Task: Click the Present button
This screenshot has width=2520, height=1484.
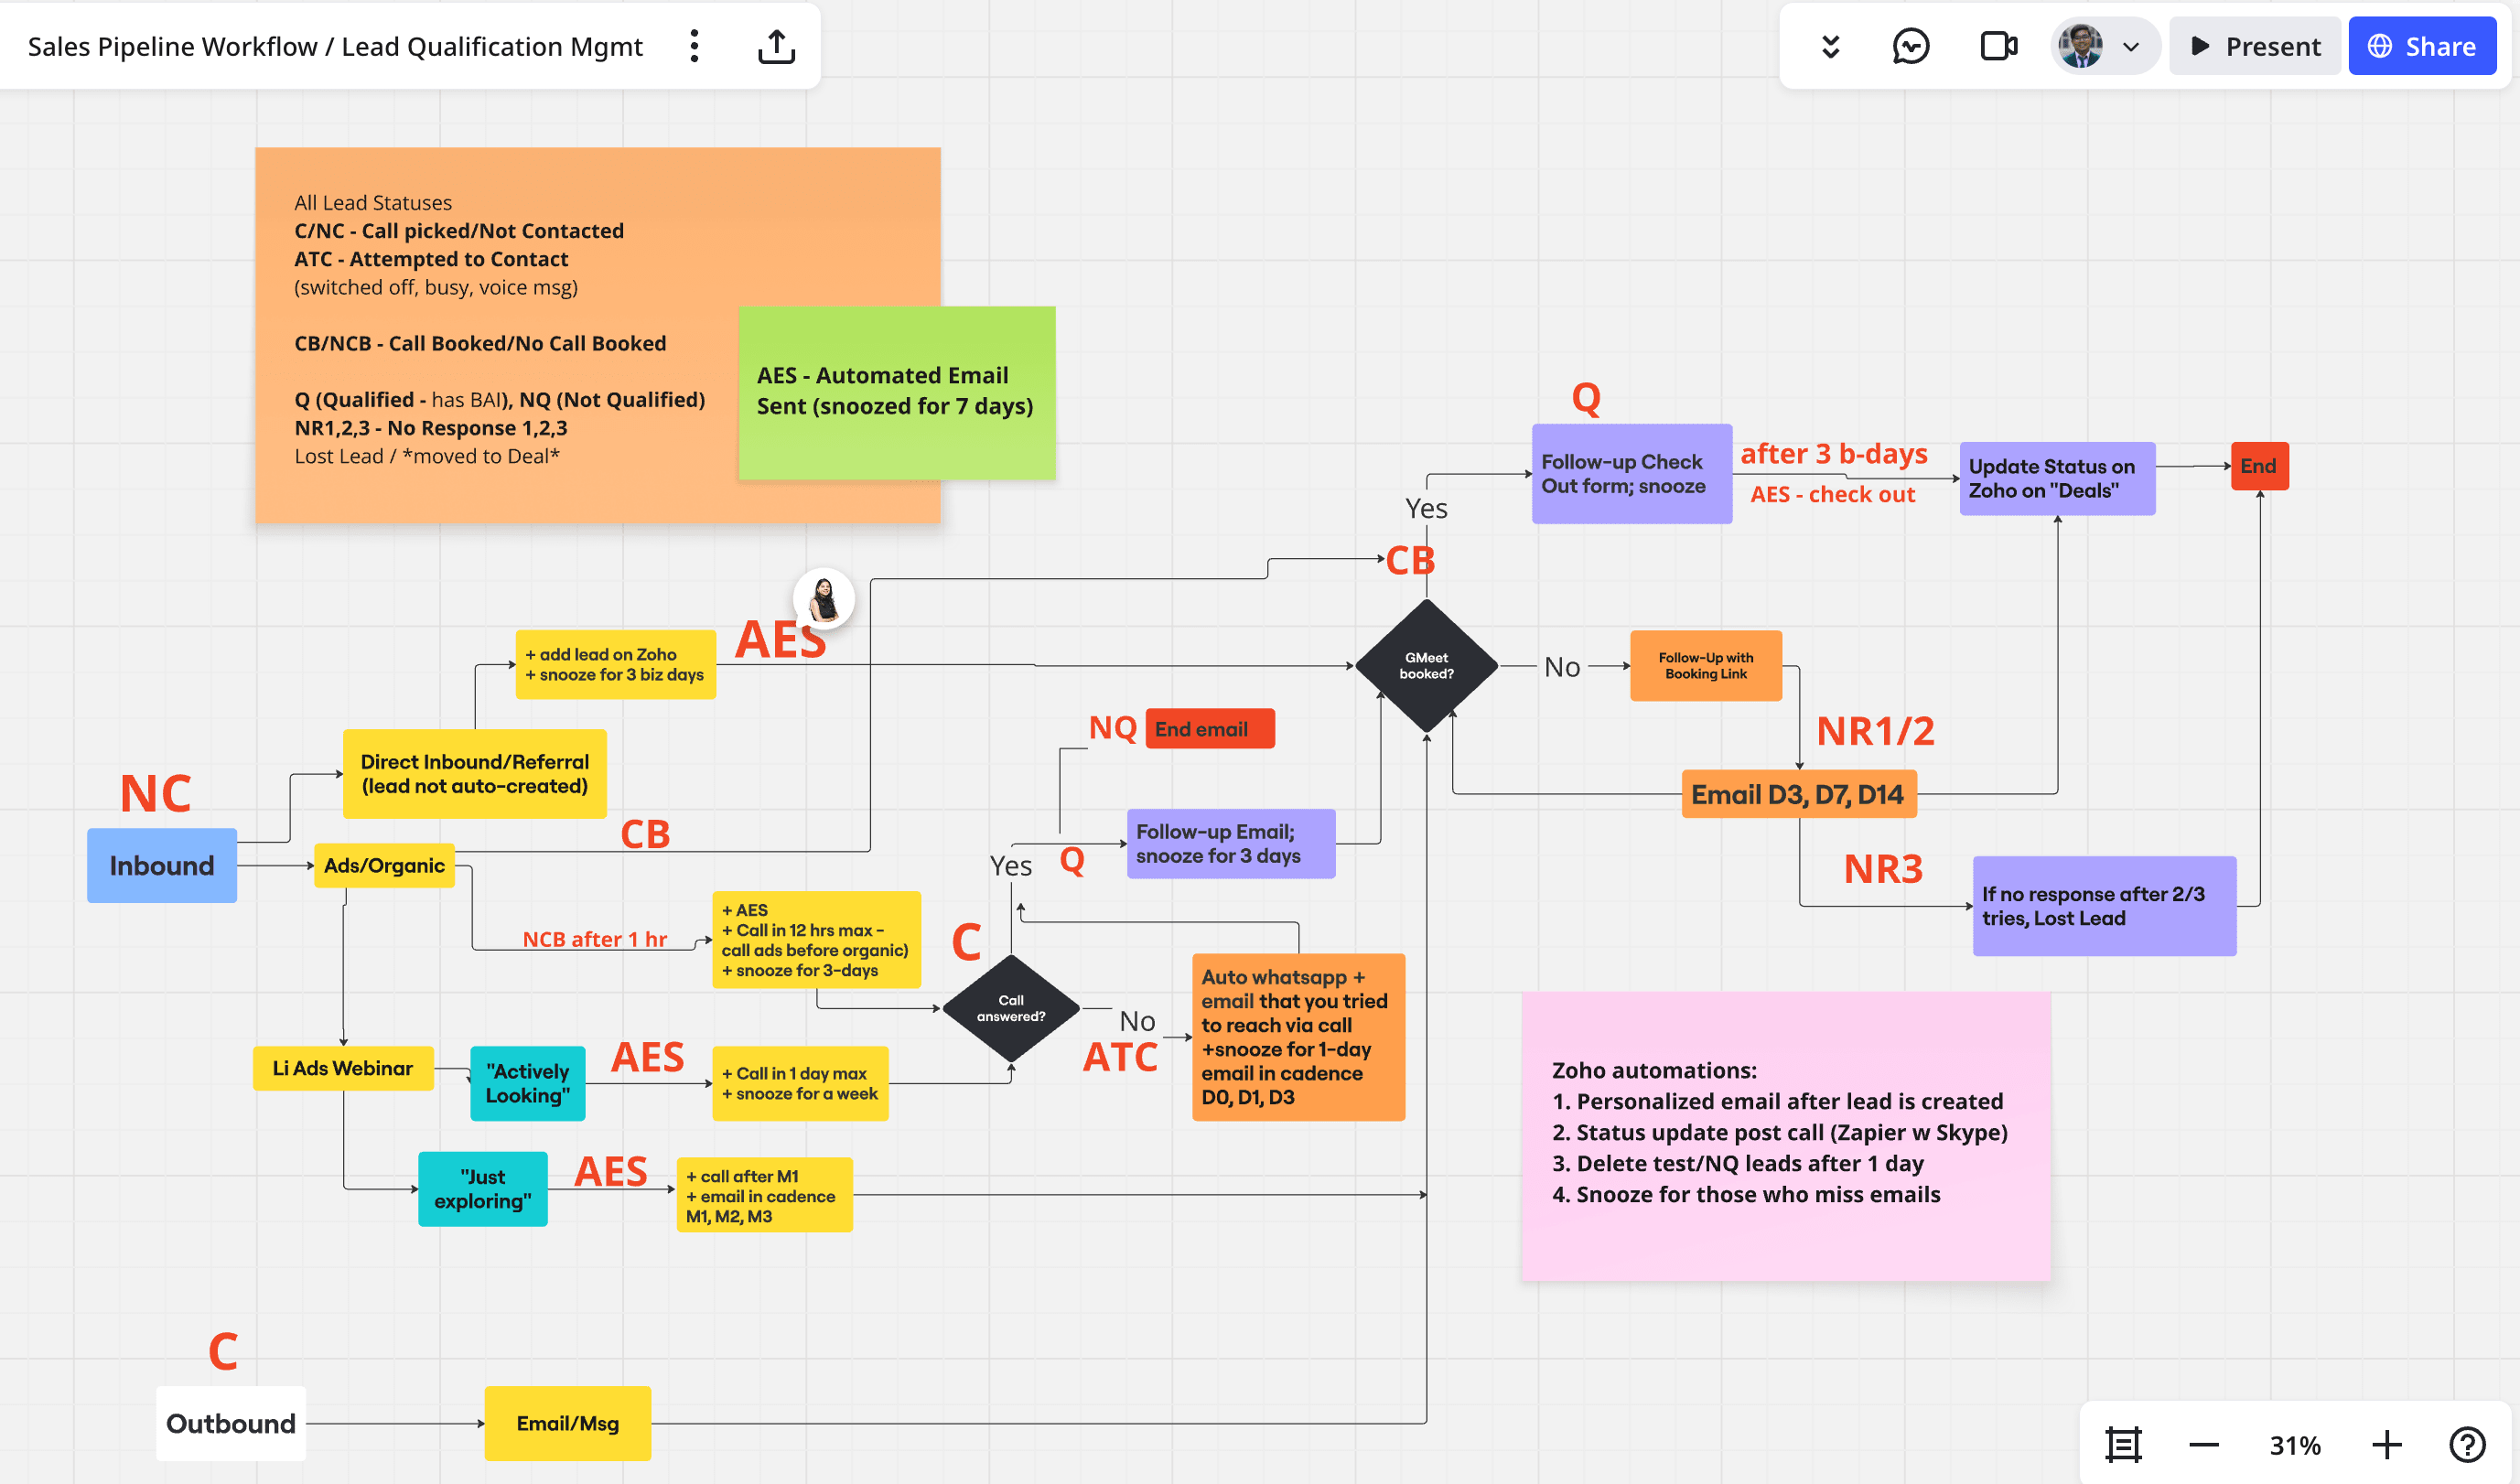Action: (2254, 46)
